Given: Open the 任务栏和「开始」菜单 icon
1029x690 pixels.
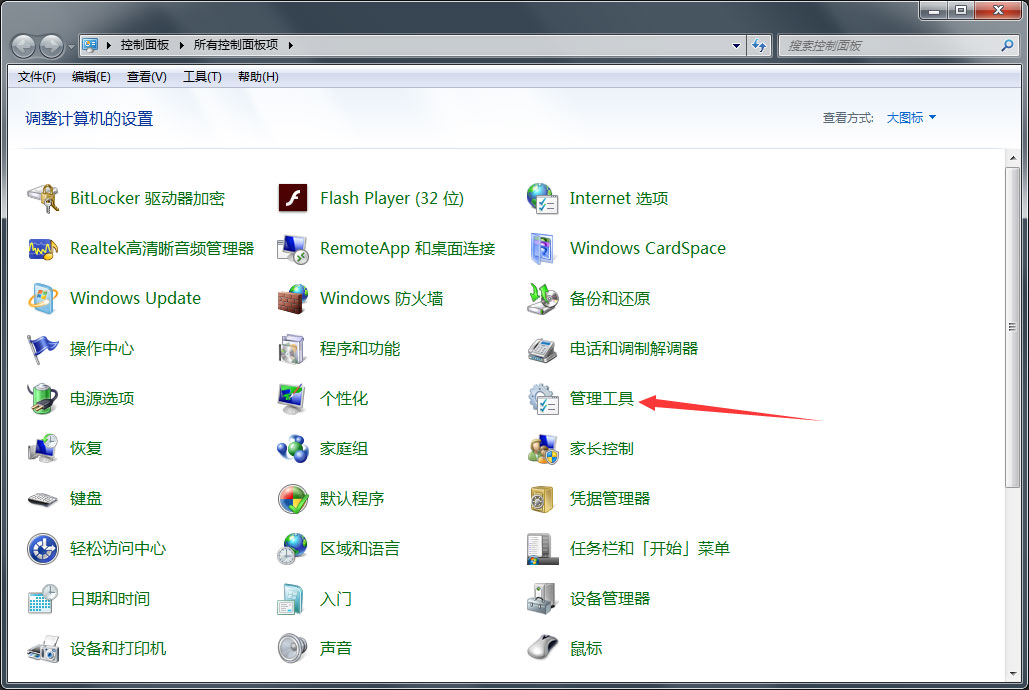Looking at the screenshot, I should click(x=543, y=549).
